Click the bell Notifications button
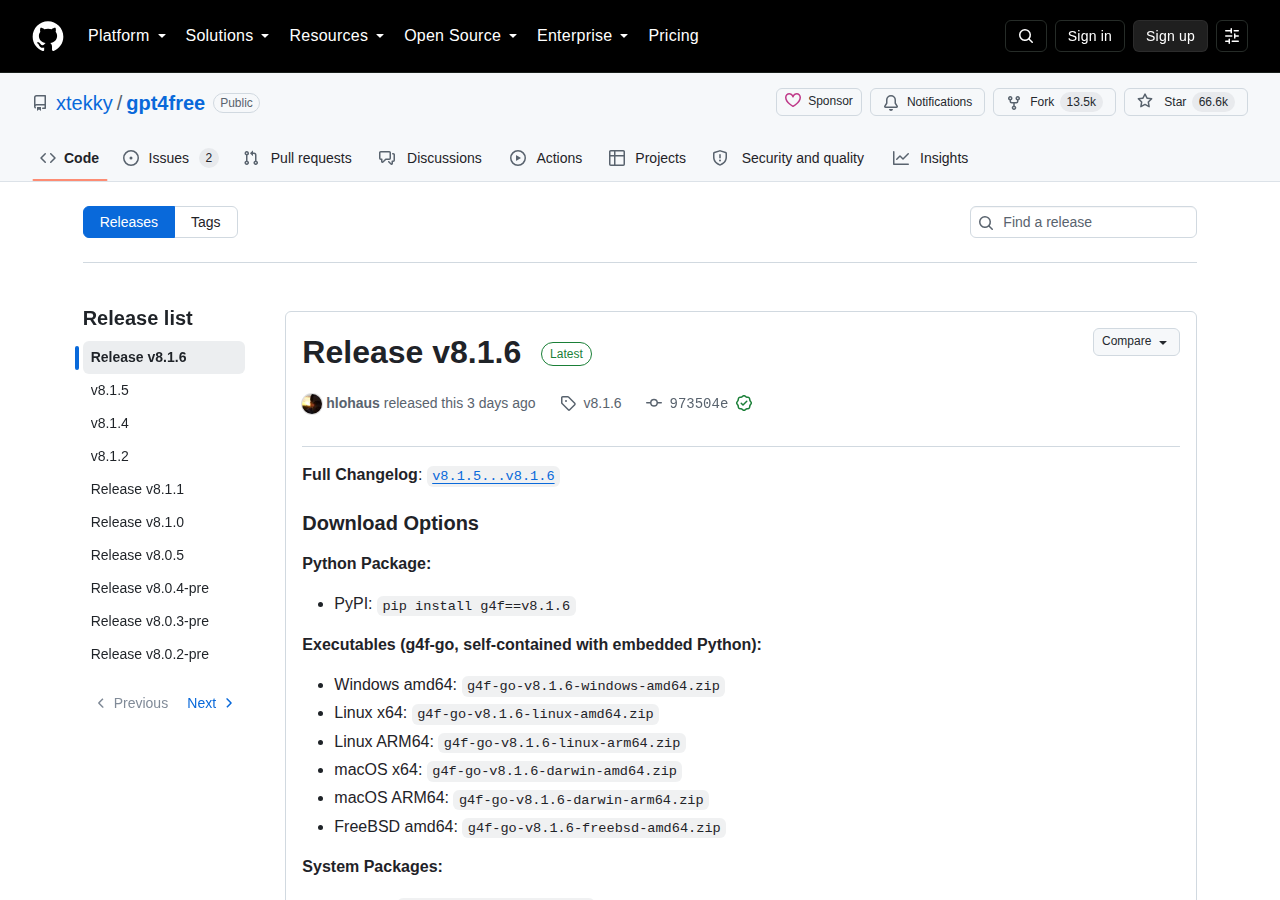 (x=927, y=102)
